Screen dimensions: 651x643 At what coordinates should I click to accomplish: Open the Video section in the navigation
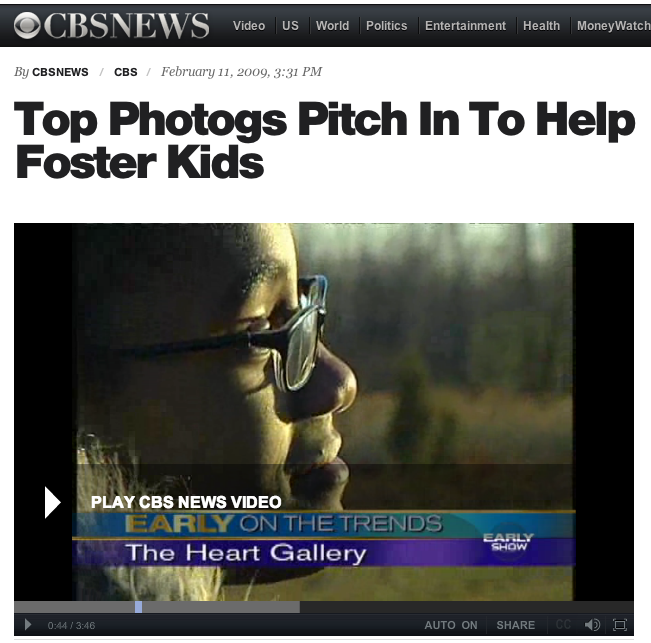coord(249,26)
